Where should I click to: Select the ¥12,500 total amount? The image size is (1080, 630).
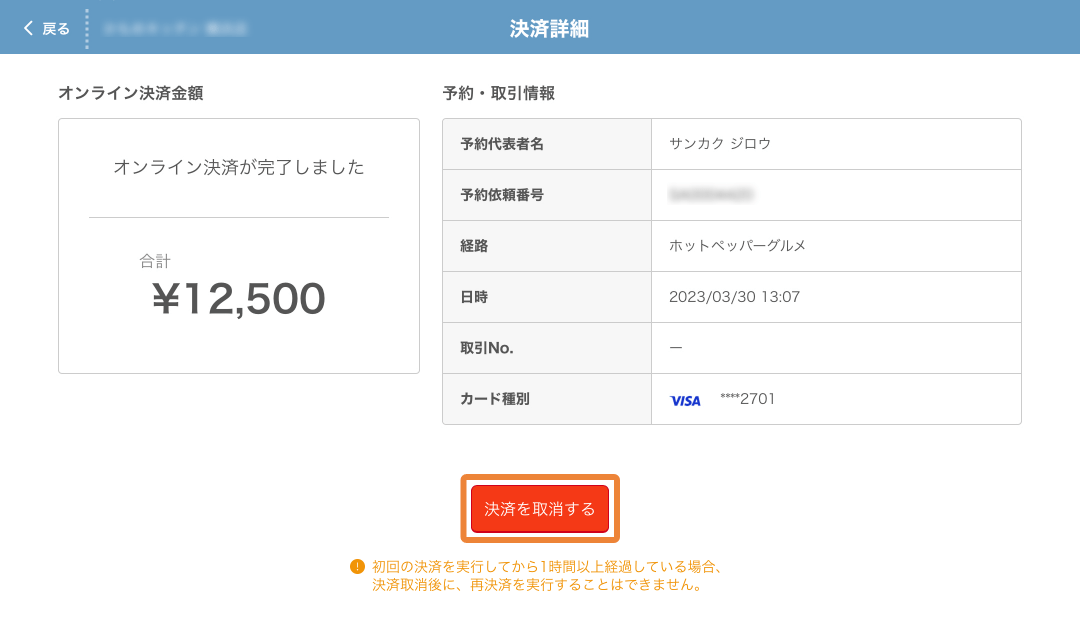pyautogui.click(x=239, y=298)
